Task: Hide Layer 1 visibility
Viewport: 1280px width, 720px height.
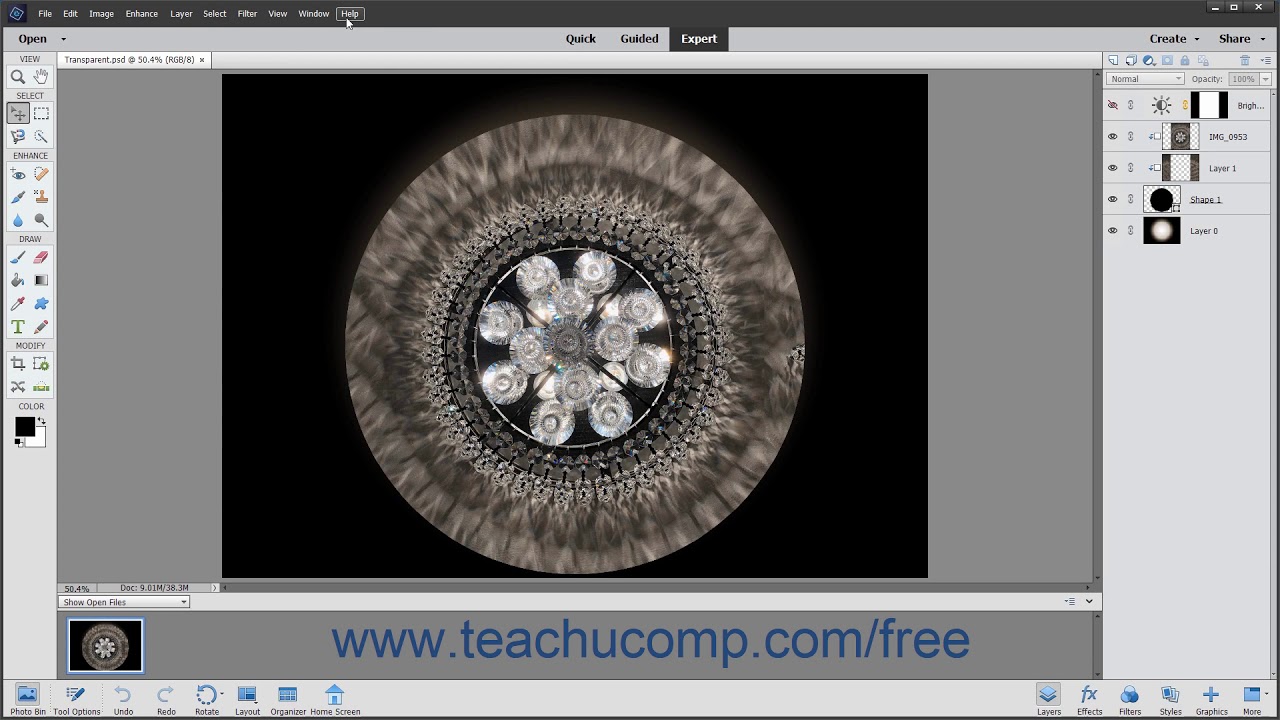Action: tap(1113, 168)
